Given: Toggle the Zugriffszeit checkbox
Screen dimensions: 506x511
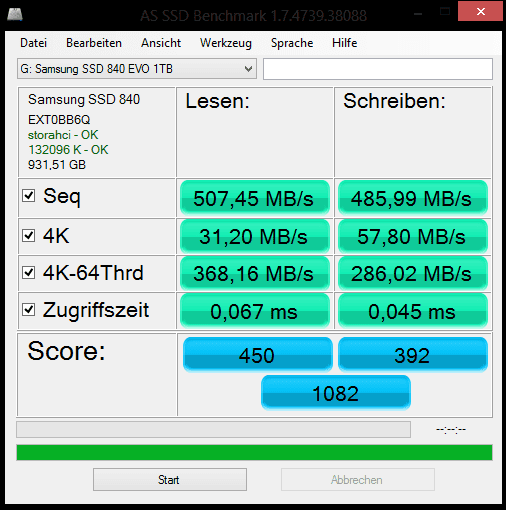Looking at the screenshot, I should pos(29,309).
